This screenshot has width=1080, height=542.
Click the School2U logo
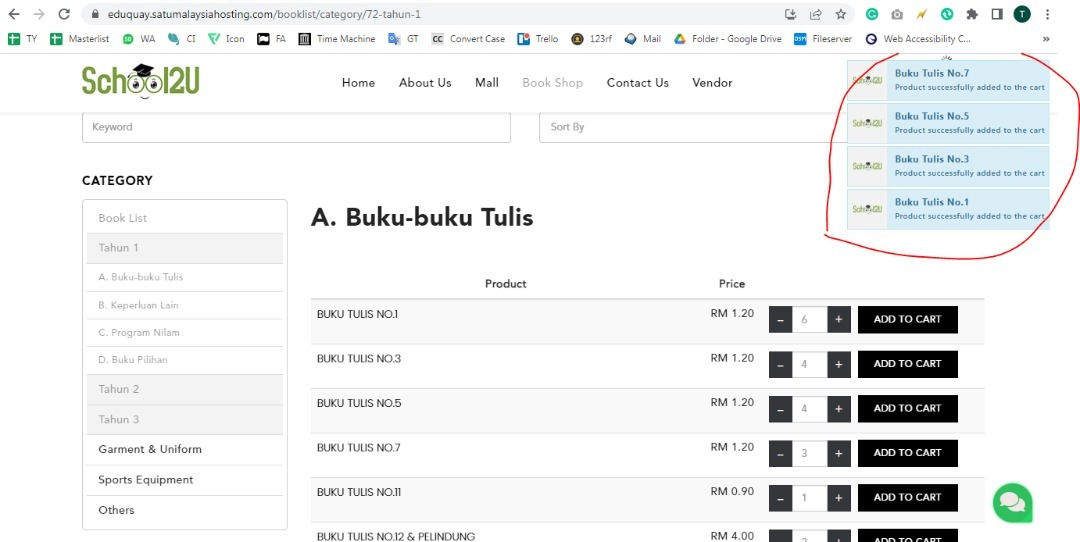pos(141,80)
